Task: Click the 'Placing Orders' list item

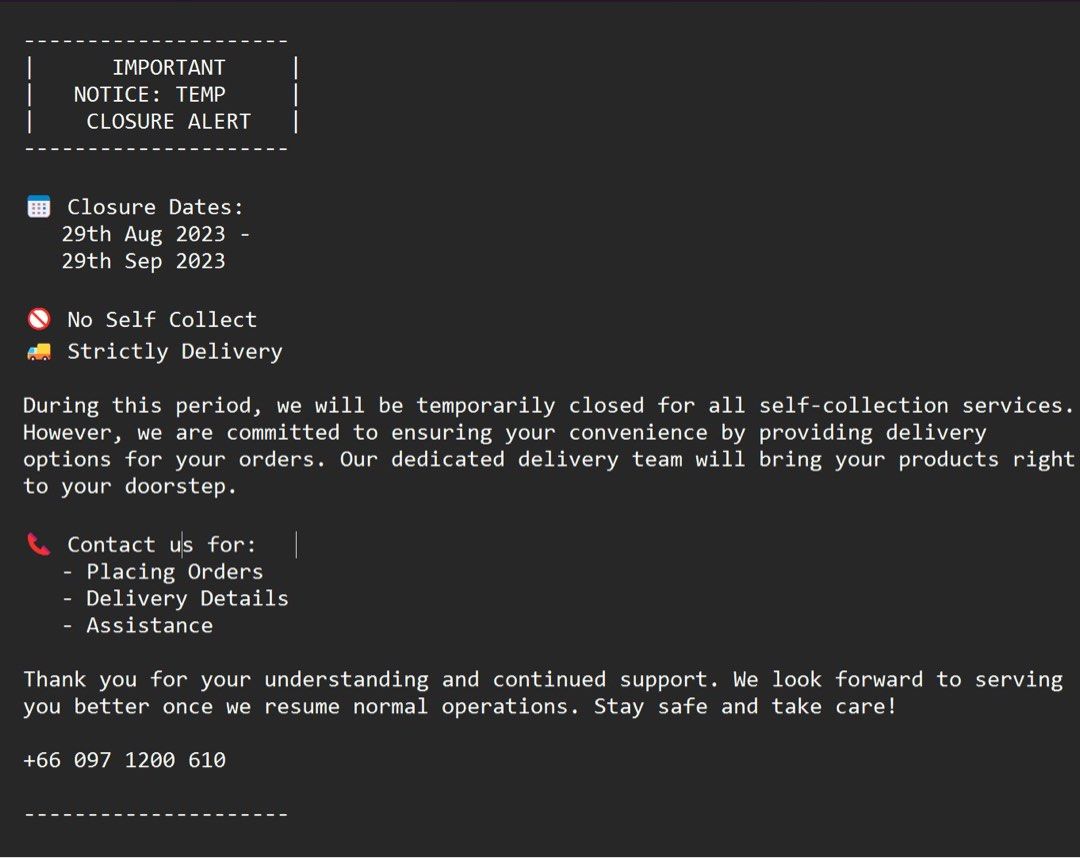Action: [x=174, y=572]
